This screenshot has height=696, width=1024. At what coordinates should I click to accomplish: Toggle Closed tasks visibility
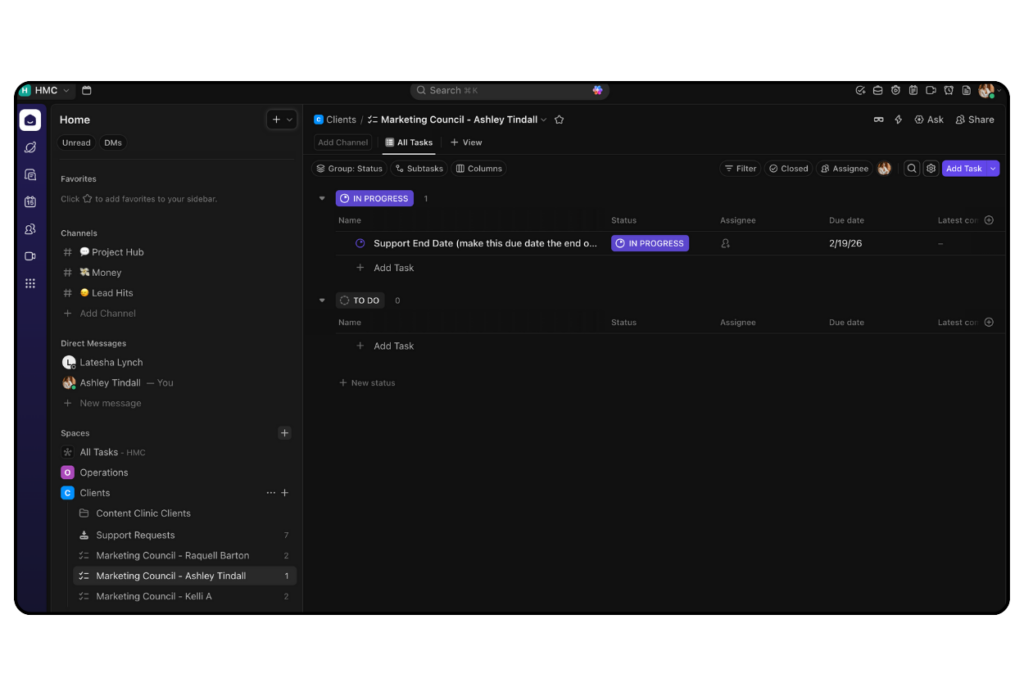coord(788,168)
